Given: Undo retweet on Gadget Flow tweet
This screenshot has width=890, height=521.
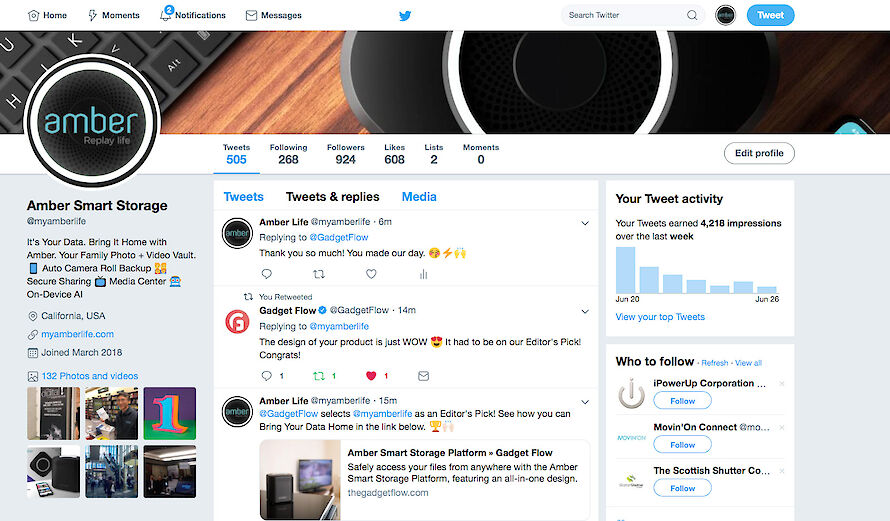Looking at the screenshot, I should [x=319, y=376].
